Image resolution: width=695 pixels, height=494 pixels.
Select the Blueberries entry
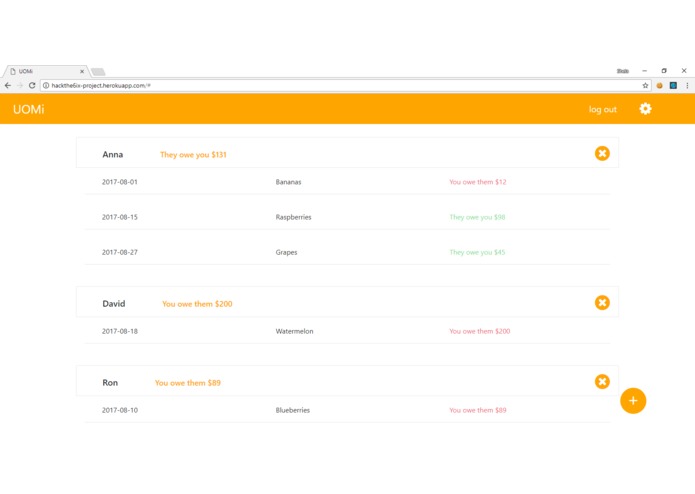click(x=293, y=410)
